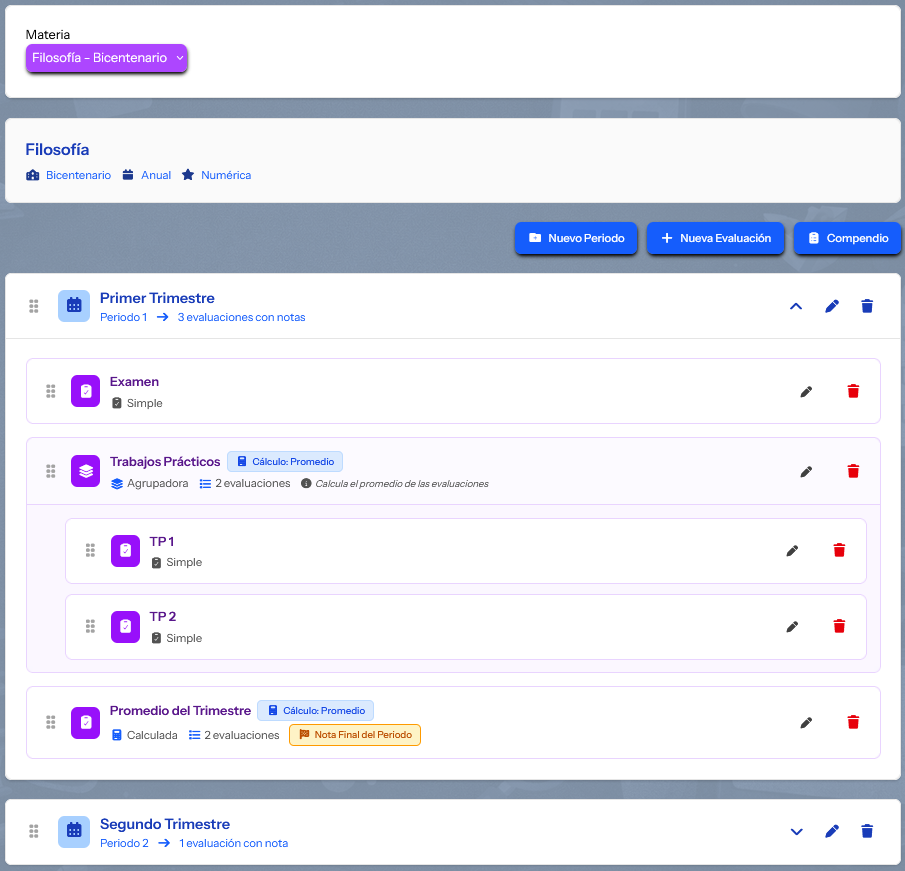Edit the Primer Trimestre period
Image resolution: width=905 pixels, height=871 pixels.
(x=831, y=306)
